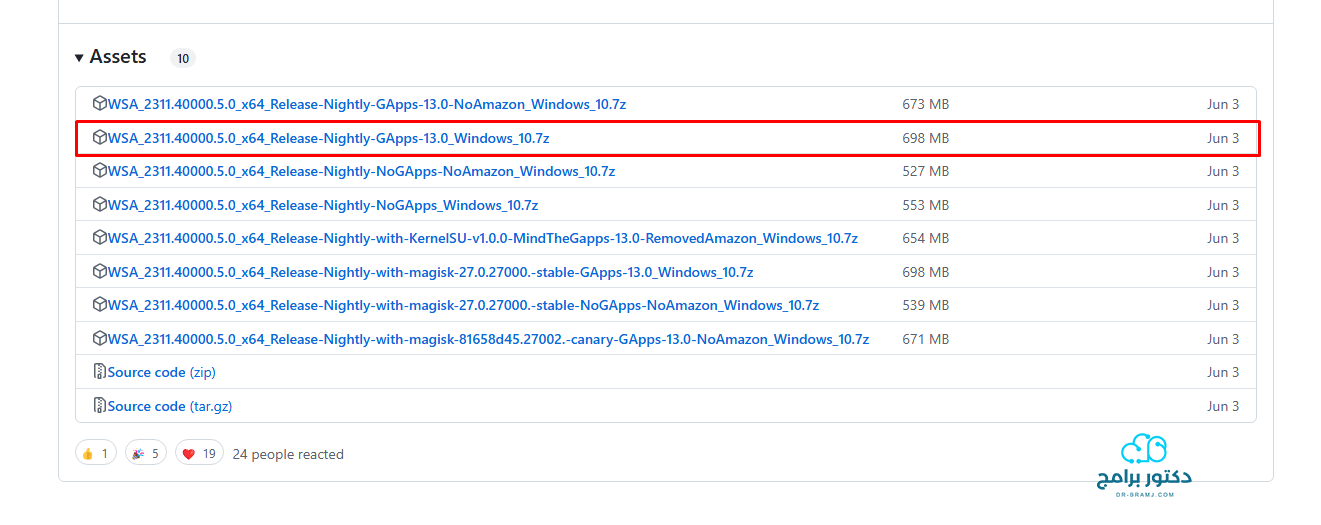Download WSA GApps-13.0_Windows_10.7z 698 MB file
This screenshot has height=525, width=1321.
tap(328, 138)
